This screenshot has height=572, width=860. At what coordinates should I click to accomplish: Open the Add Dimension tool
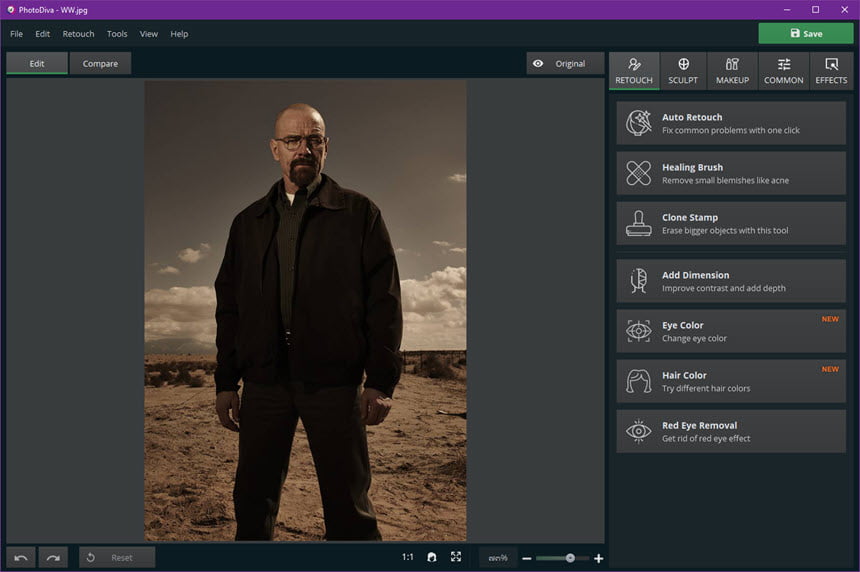click(x=731, y=281)
